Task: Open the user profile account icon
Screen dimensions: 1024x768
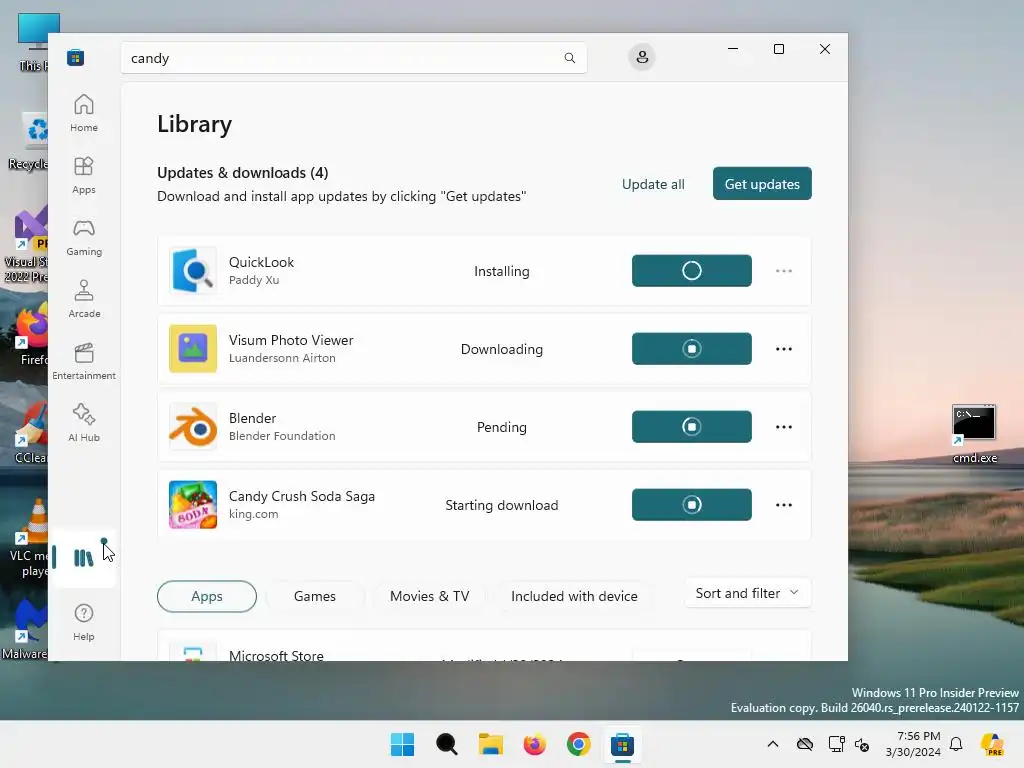Action: pos(642,57)
